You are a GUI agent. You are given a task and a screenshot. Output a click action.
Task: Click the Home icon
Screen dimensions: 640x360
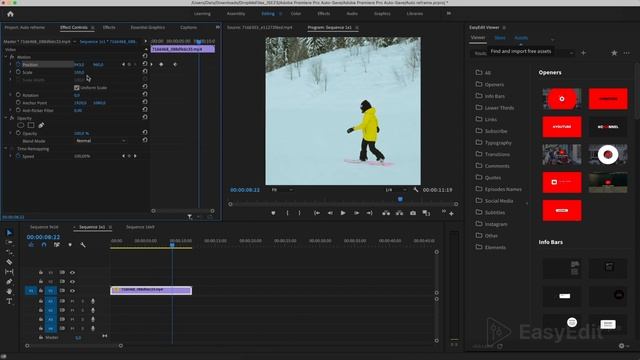click(x=10, y=14)
